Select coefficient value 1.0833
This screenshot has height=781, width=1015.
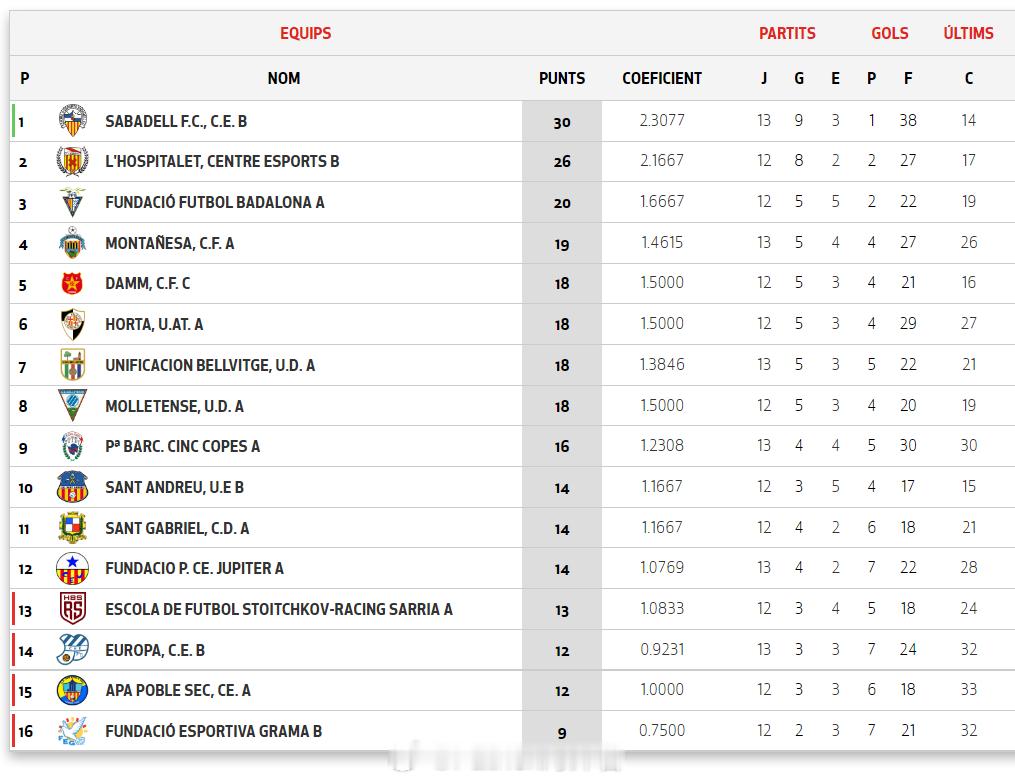(x=662, y=608)
